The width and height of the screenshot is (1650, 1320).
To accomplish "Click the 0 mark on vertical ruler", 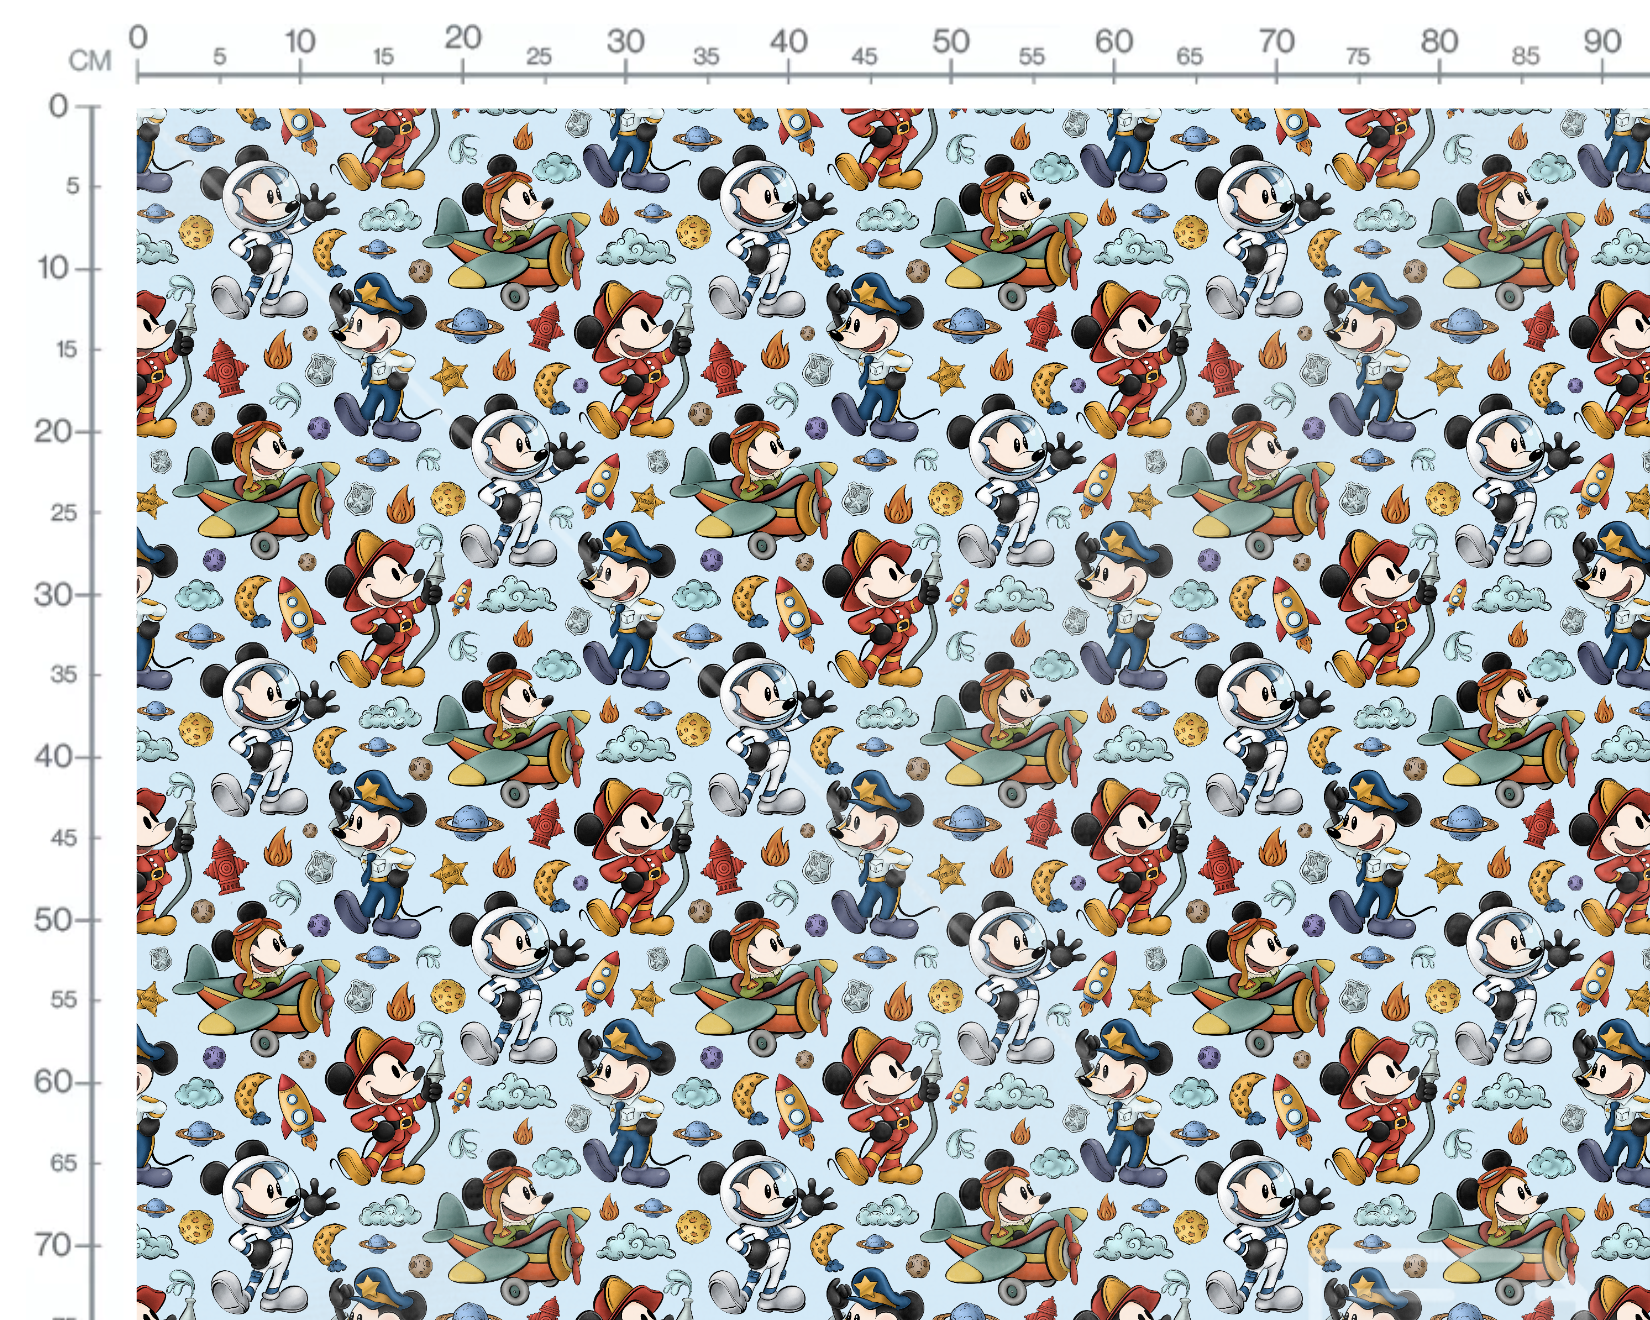I will click(59, 106).
